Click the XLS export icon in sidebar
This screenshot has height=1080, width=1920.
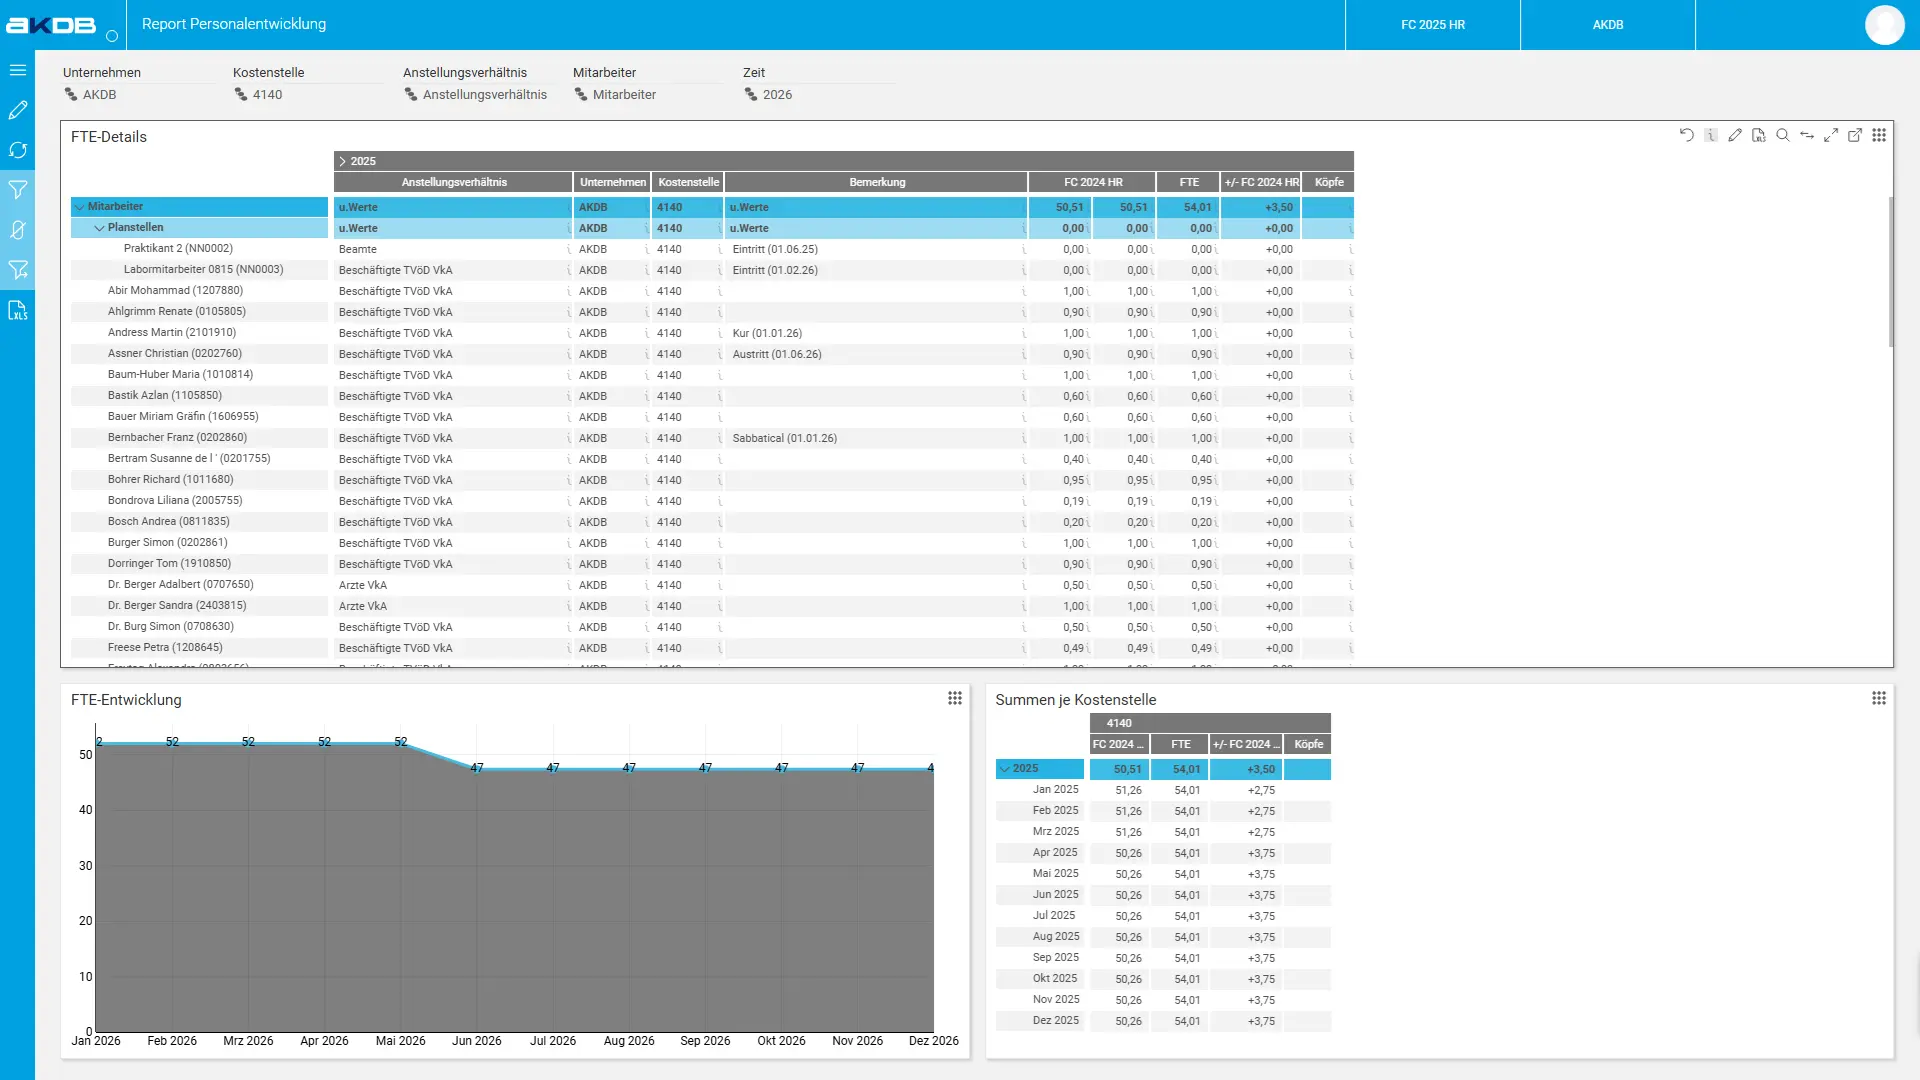click(x=17, y=310)
